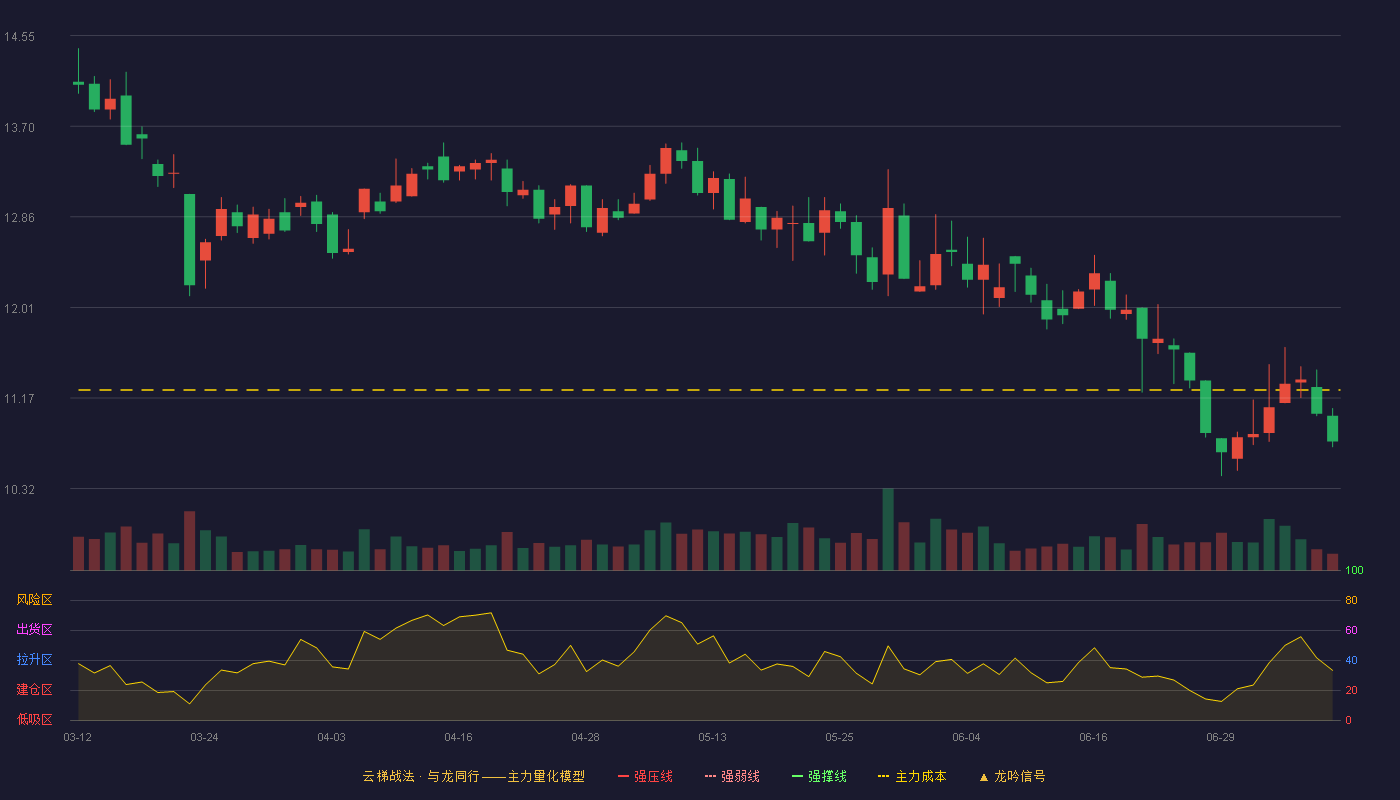The image size is (1400, 800).
Task: Click the yellow dashed 主力成本 line on chart
Action: 709,390
